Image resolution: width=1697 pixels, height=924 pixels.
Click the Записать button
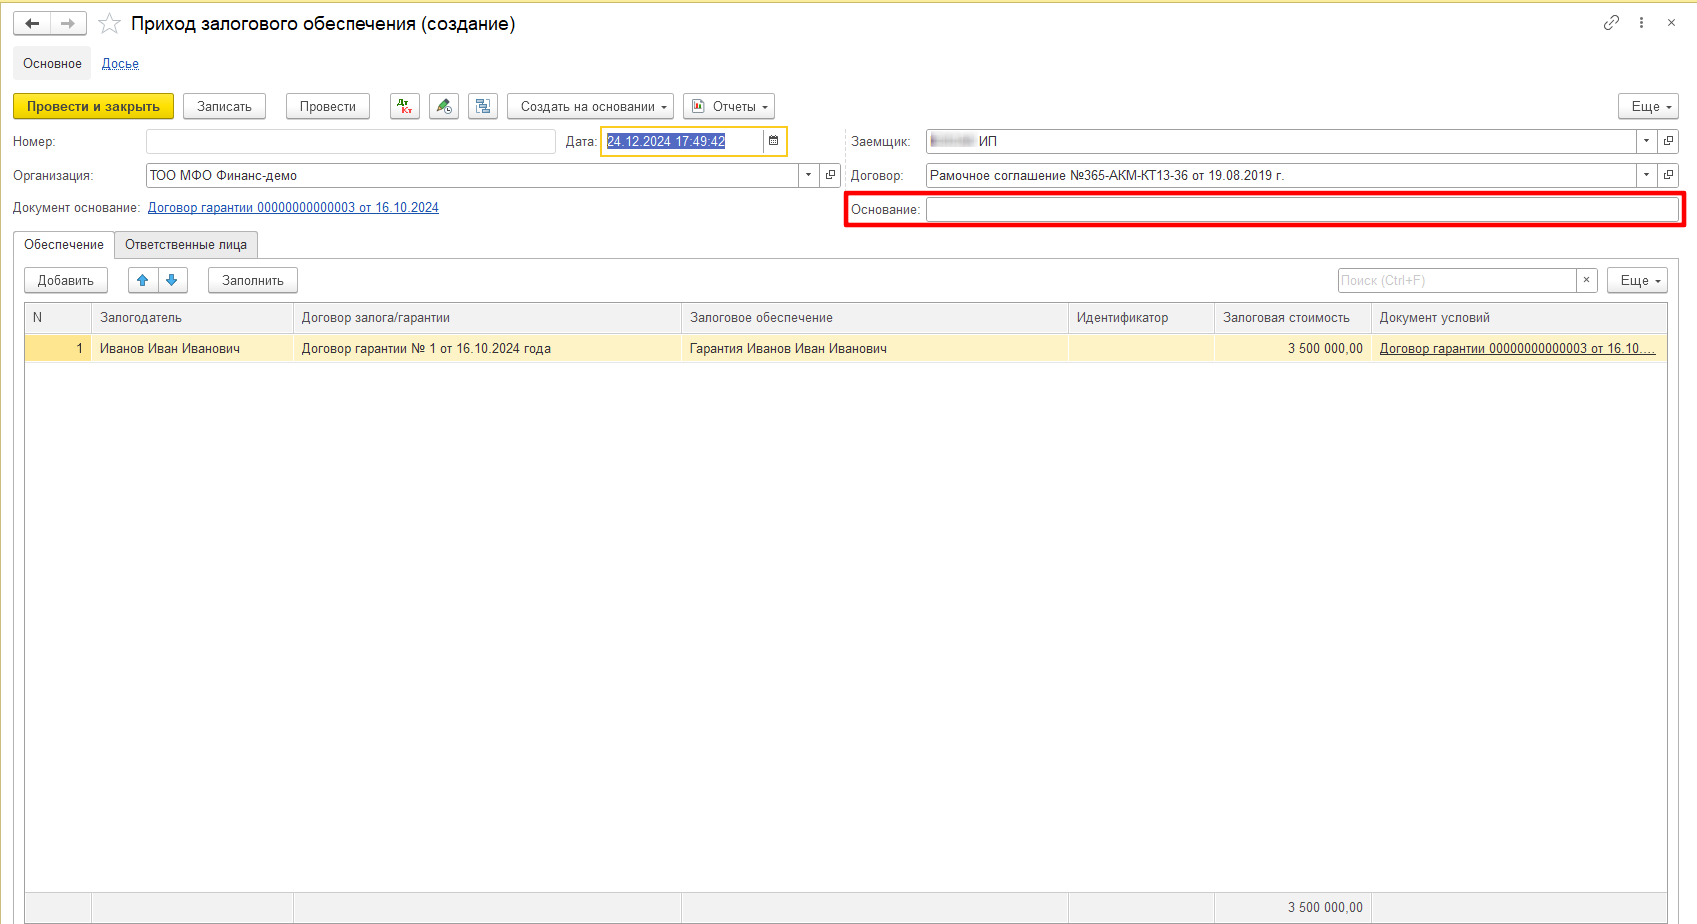pyautogui.click(x=224, y=106)
